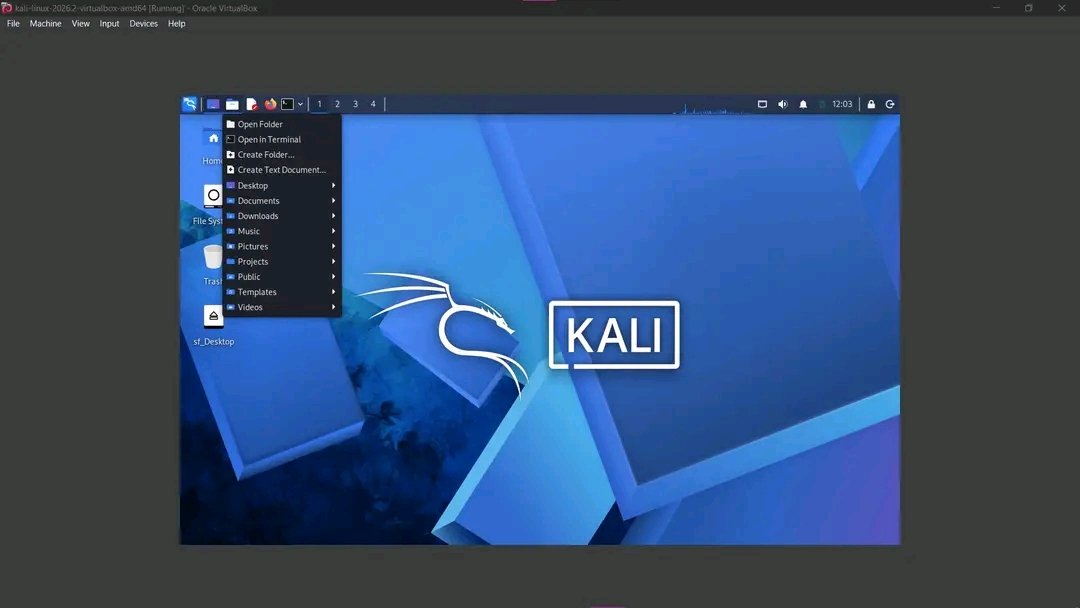Screen dimensions: 1080x608
Task: Expand the Pictures submenu arrow
Action: (333, 246)
